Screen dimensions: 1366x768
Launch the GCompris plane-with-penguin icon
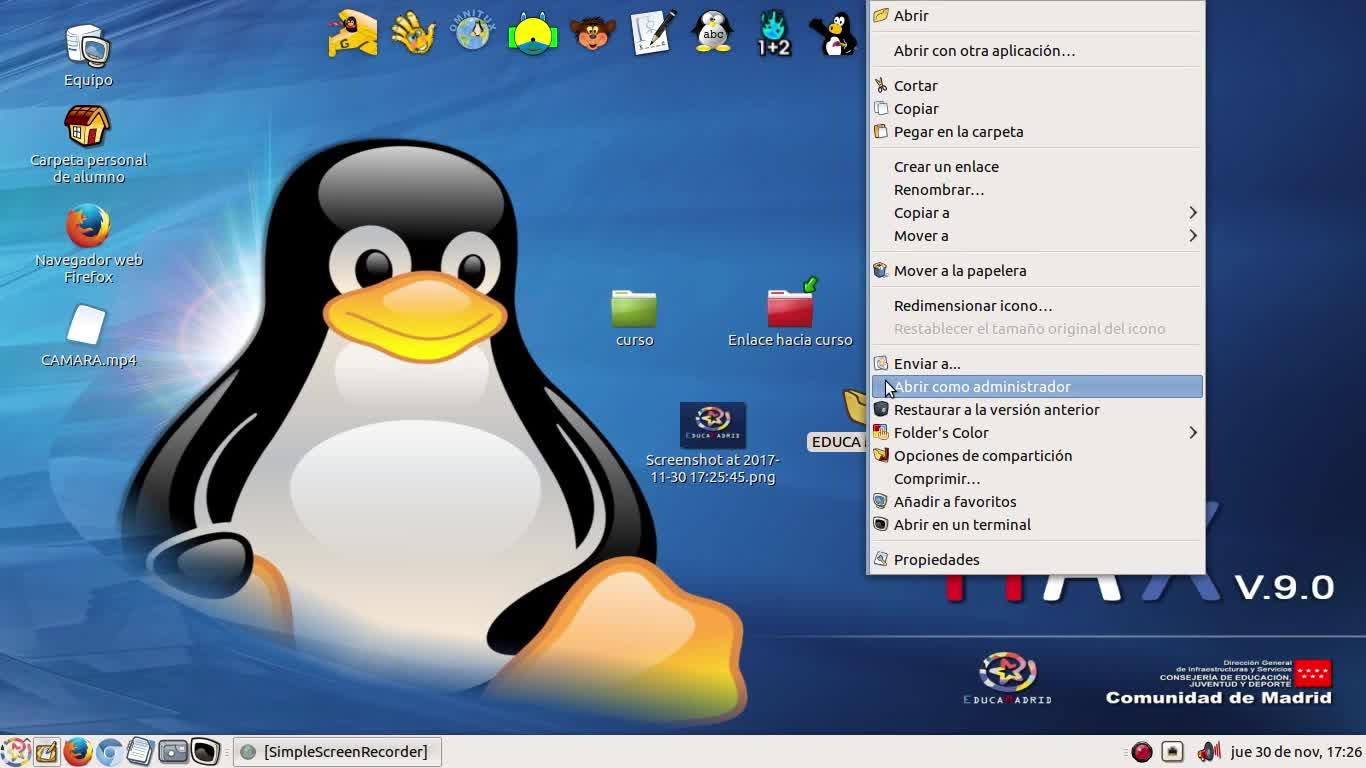click(353, 33)
